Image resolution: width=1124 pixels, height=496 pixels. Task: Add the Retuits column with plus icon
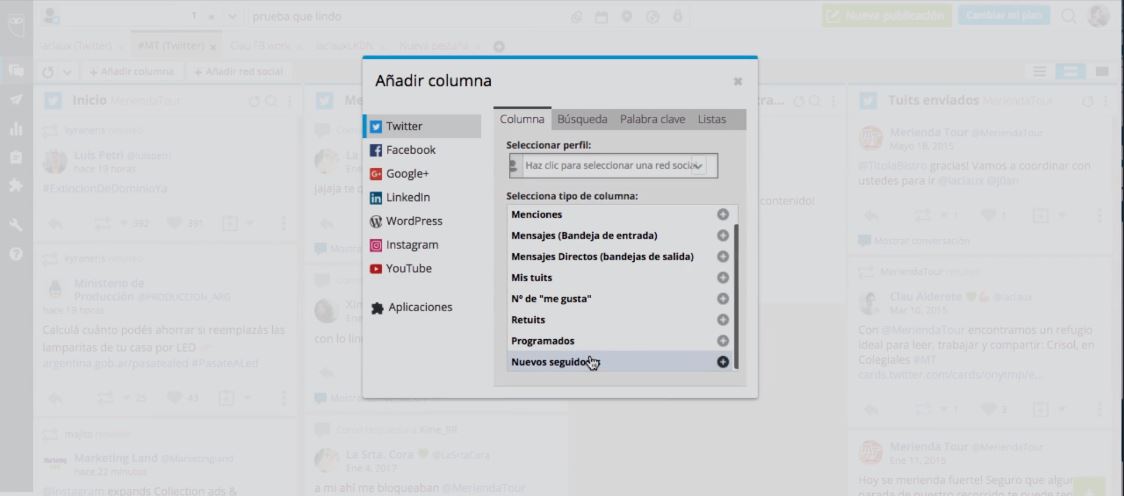(x=723, y=320)
